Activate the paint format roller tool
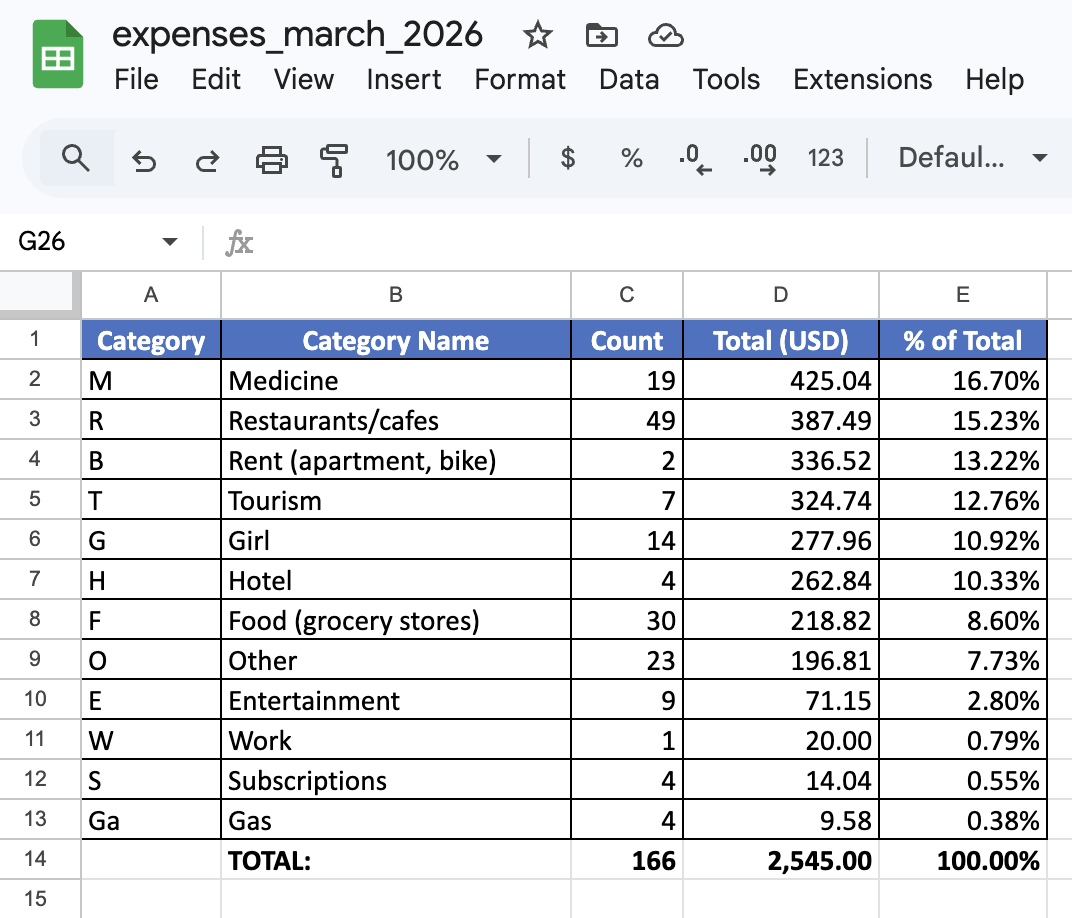Image resolution: width=1072 pixels, height=918 pixels. [334, 160]
